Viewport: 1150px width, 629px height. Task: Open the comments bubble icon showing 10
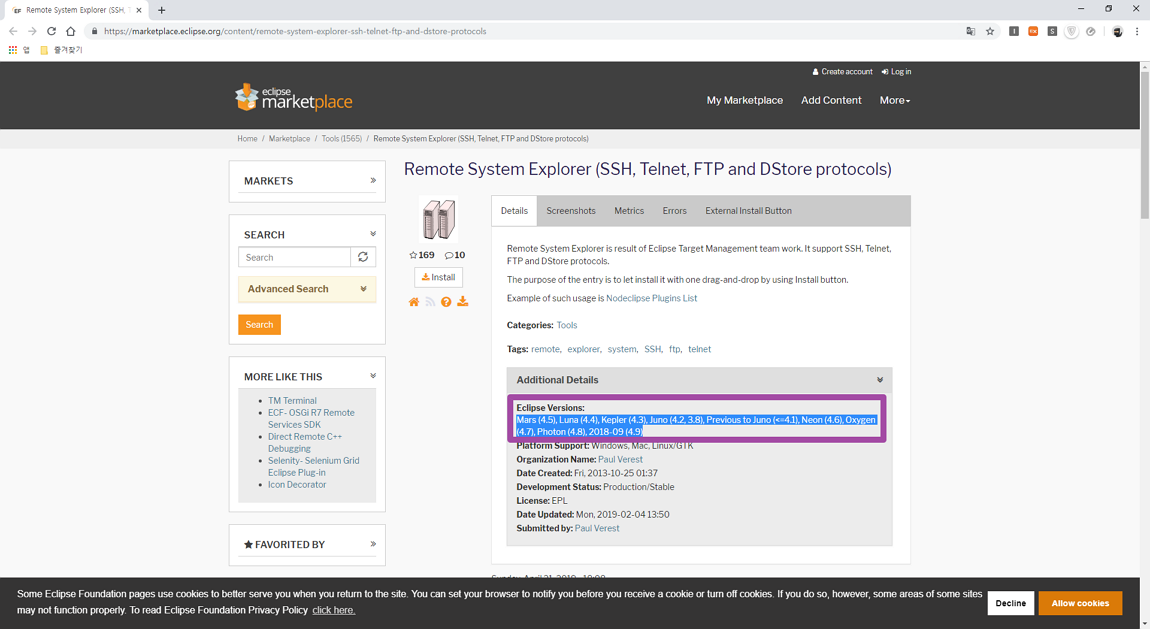(449, 255)
